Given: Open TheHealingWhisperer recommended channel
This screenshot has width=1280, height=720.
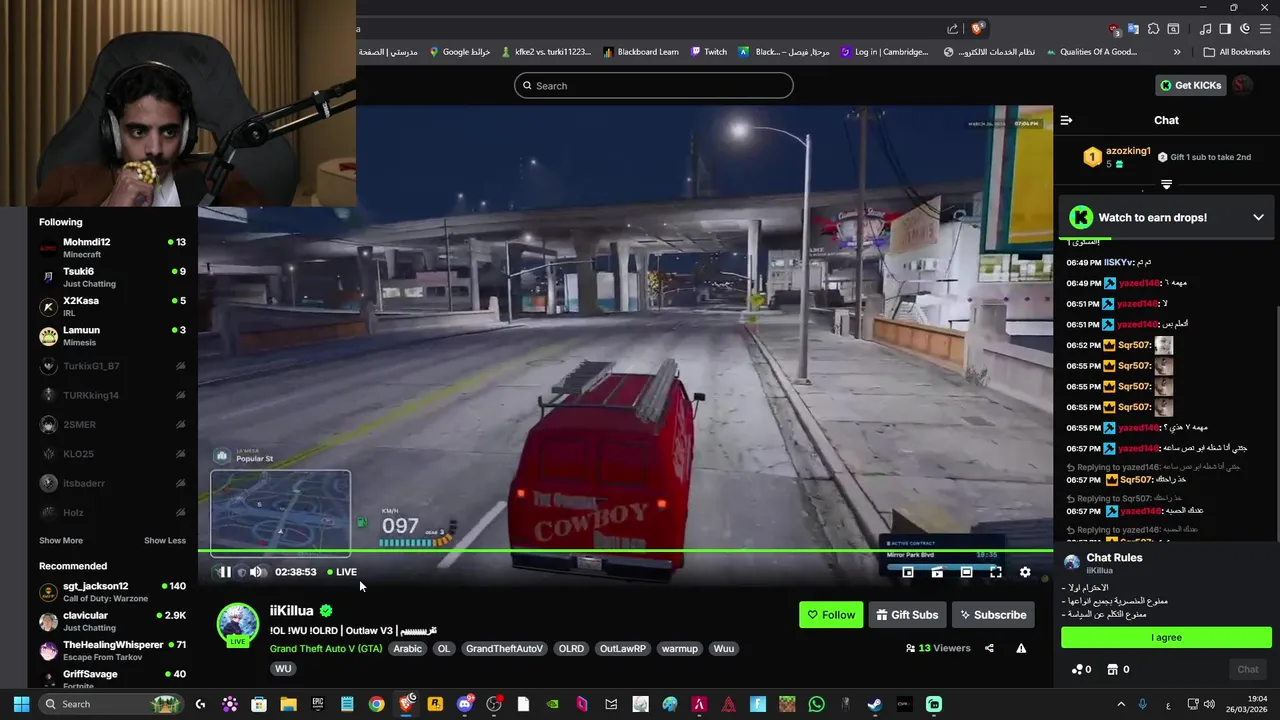Looking at the screenshot, I should click(112, 650).
